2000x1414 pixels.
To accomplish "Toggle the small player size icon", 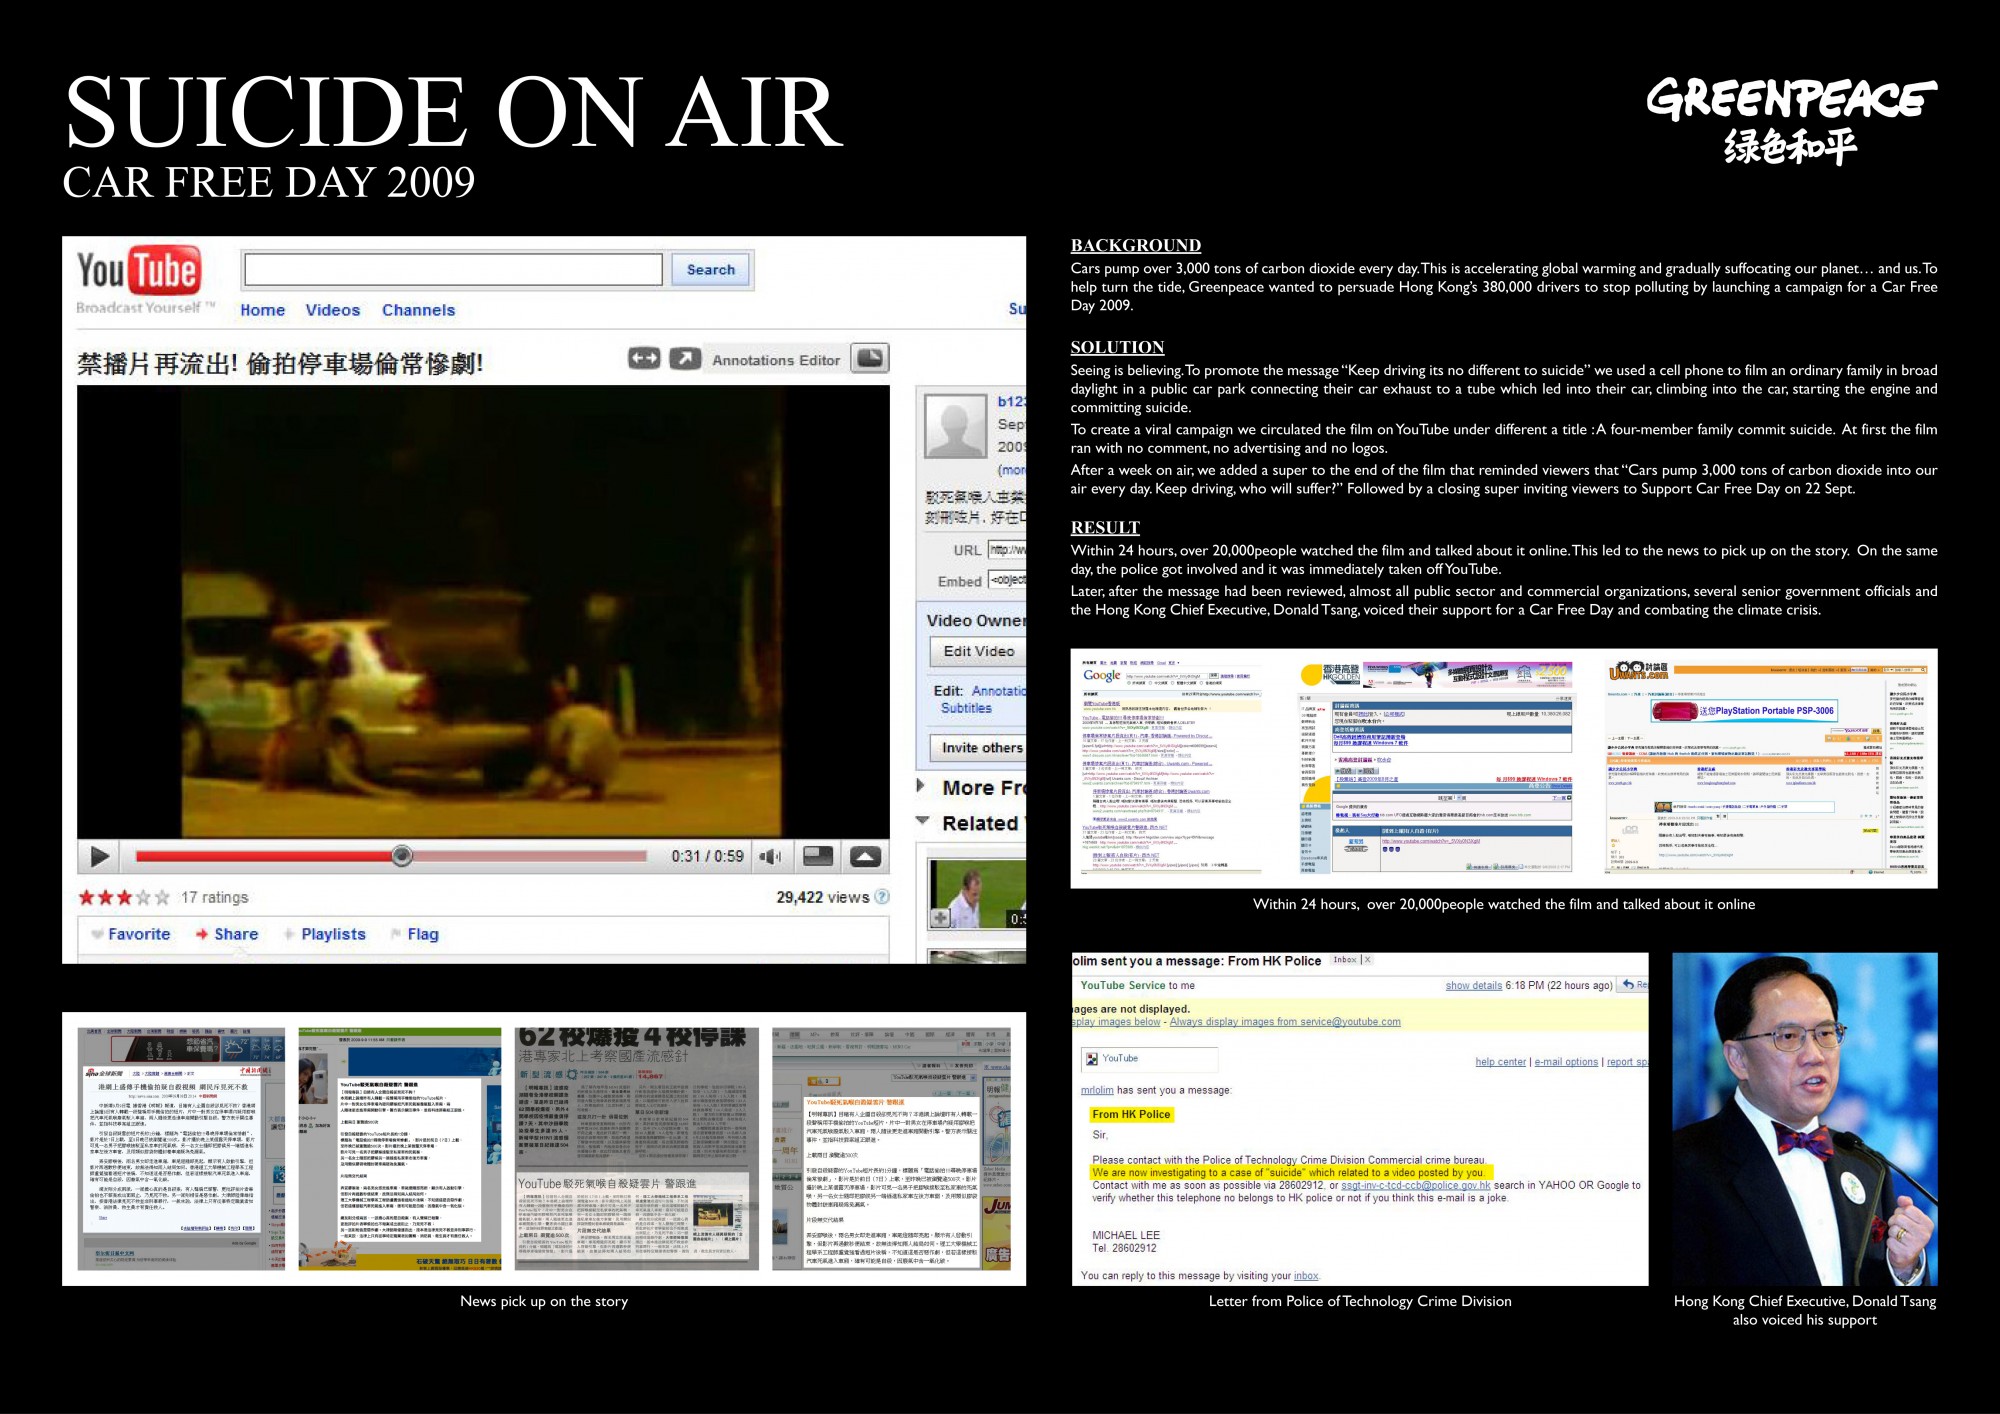I will click(818, 856).
